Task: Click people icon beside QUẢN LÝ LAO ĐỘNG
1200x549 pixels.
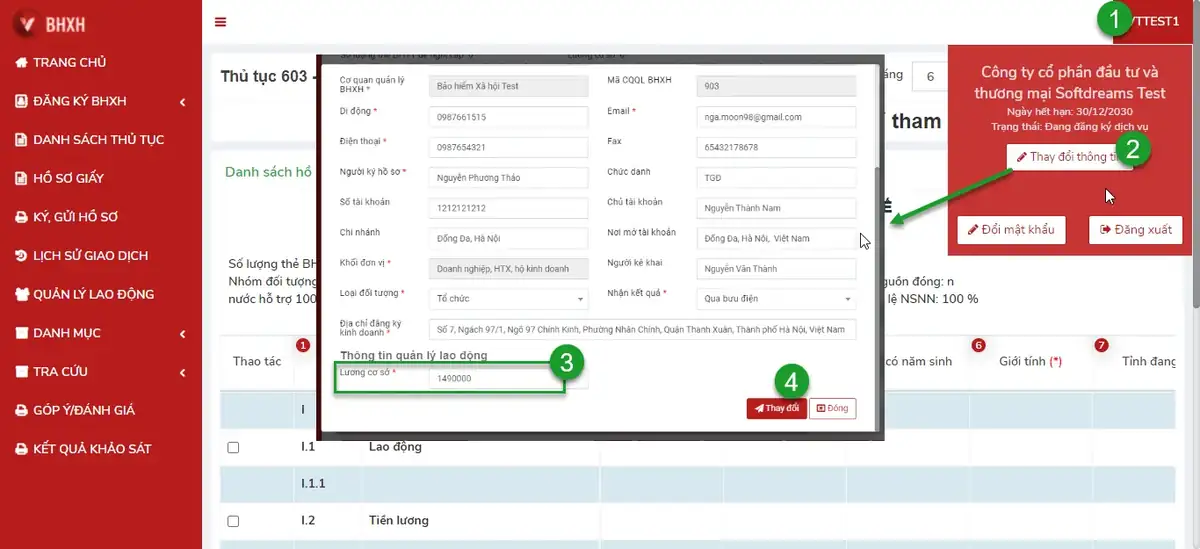Action: tap(21, 294)
